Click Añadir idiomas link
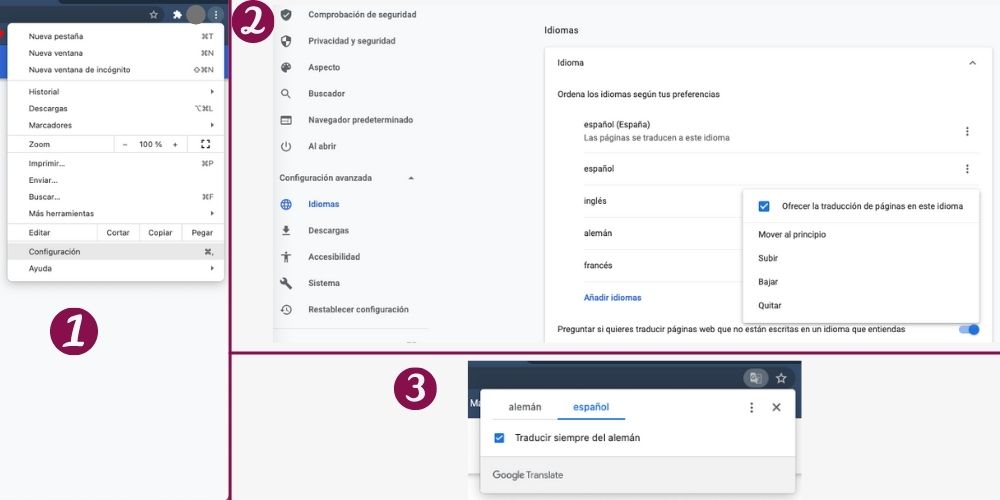 tap(612, 297)
